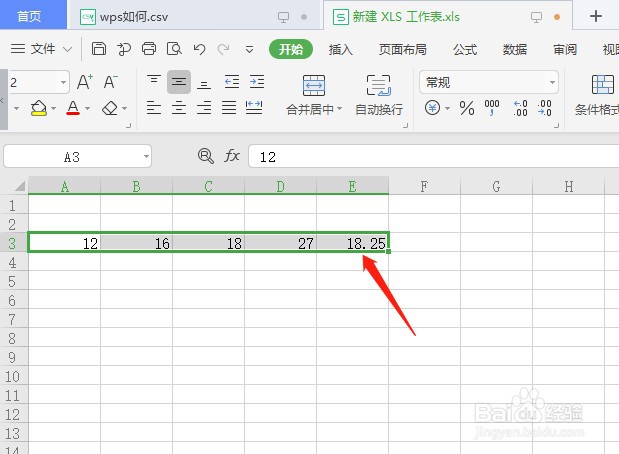Switch to the 页面布局 tab
This screenshot has height=454, width=619.
[x=403, y=49]
